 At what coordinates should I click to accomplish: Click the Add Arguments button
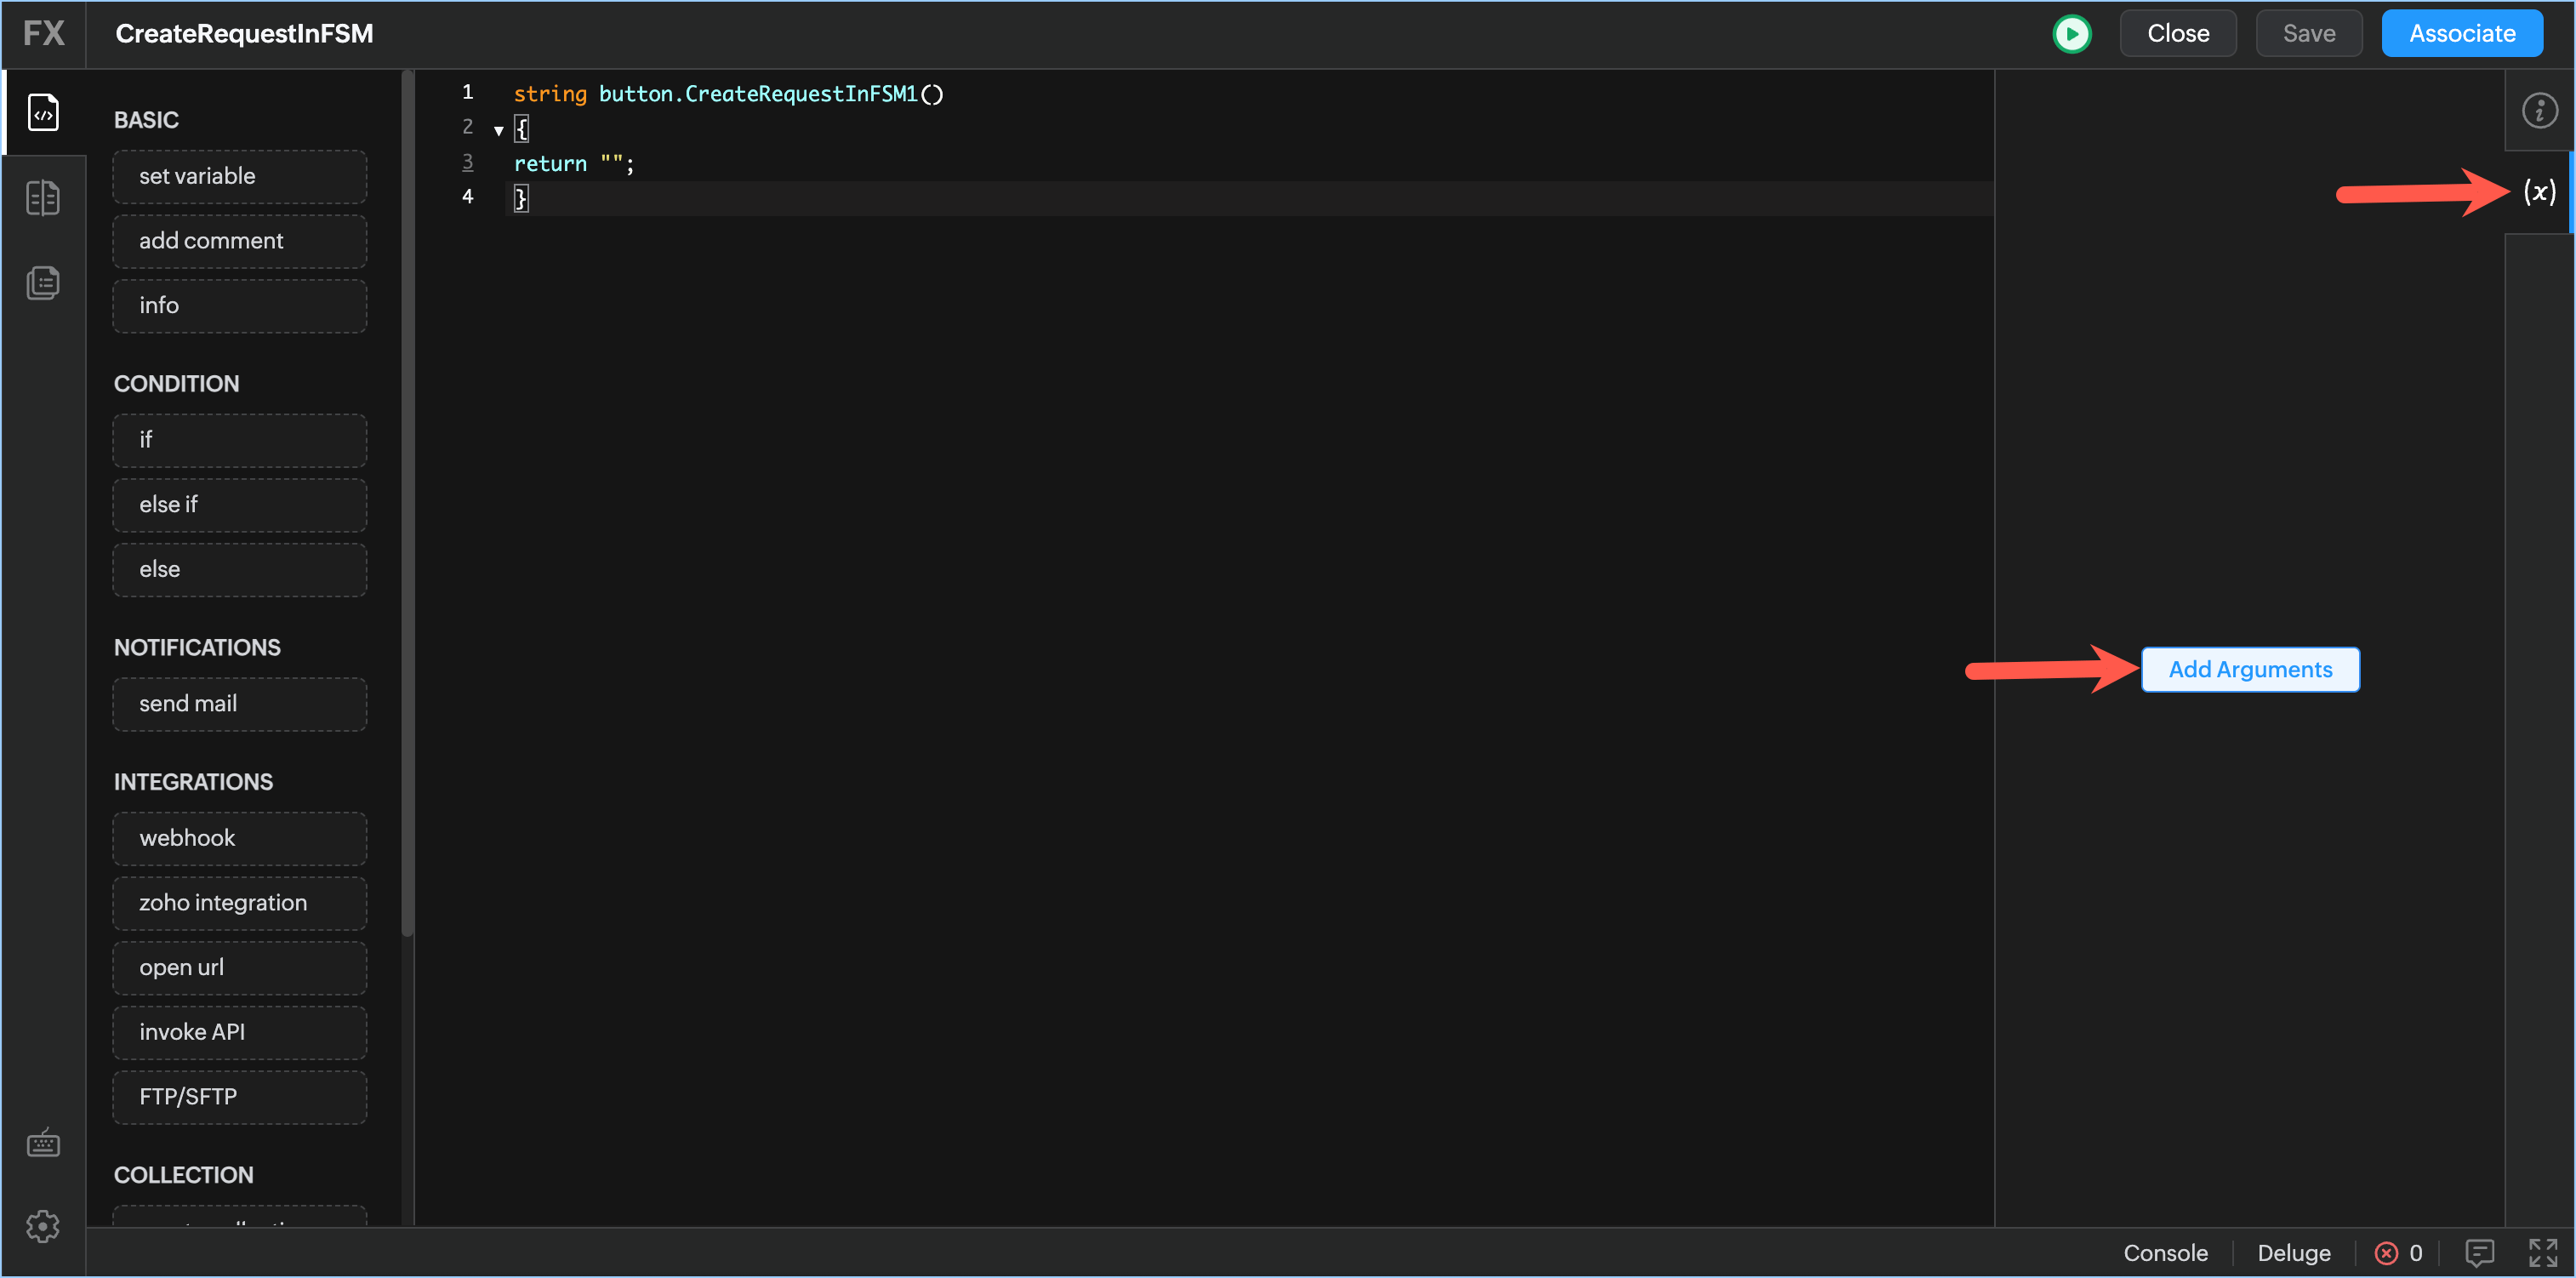pyautogui.click(x=2249, y=669)
